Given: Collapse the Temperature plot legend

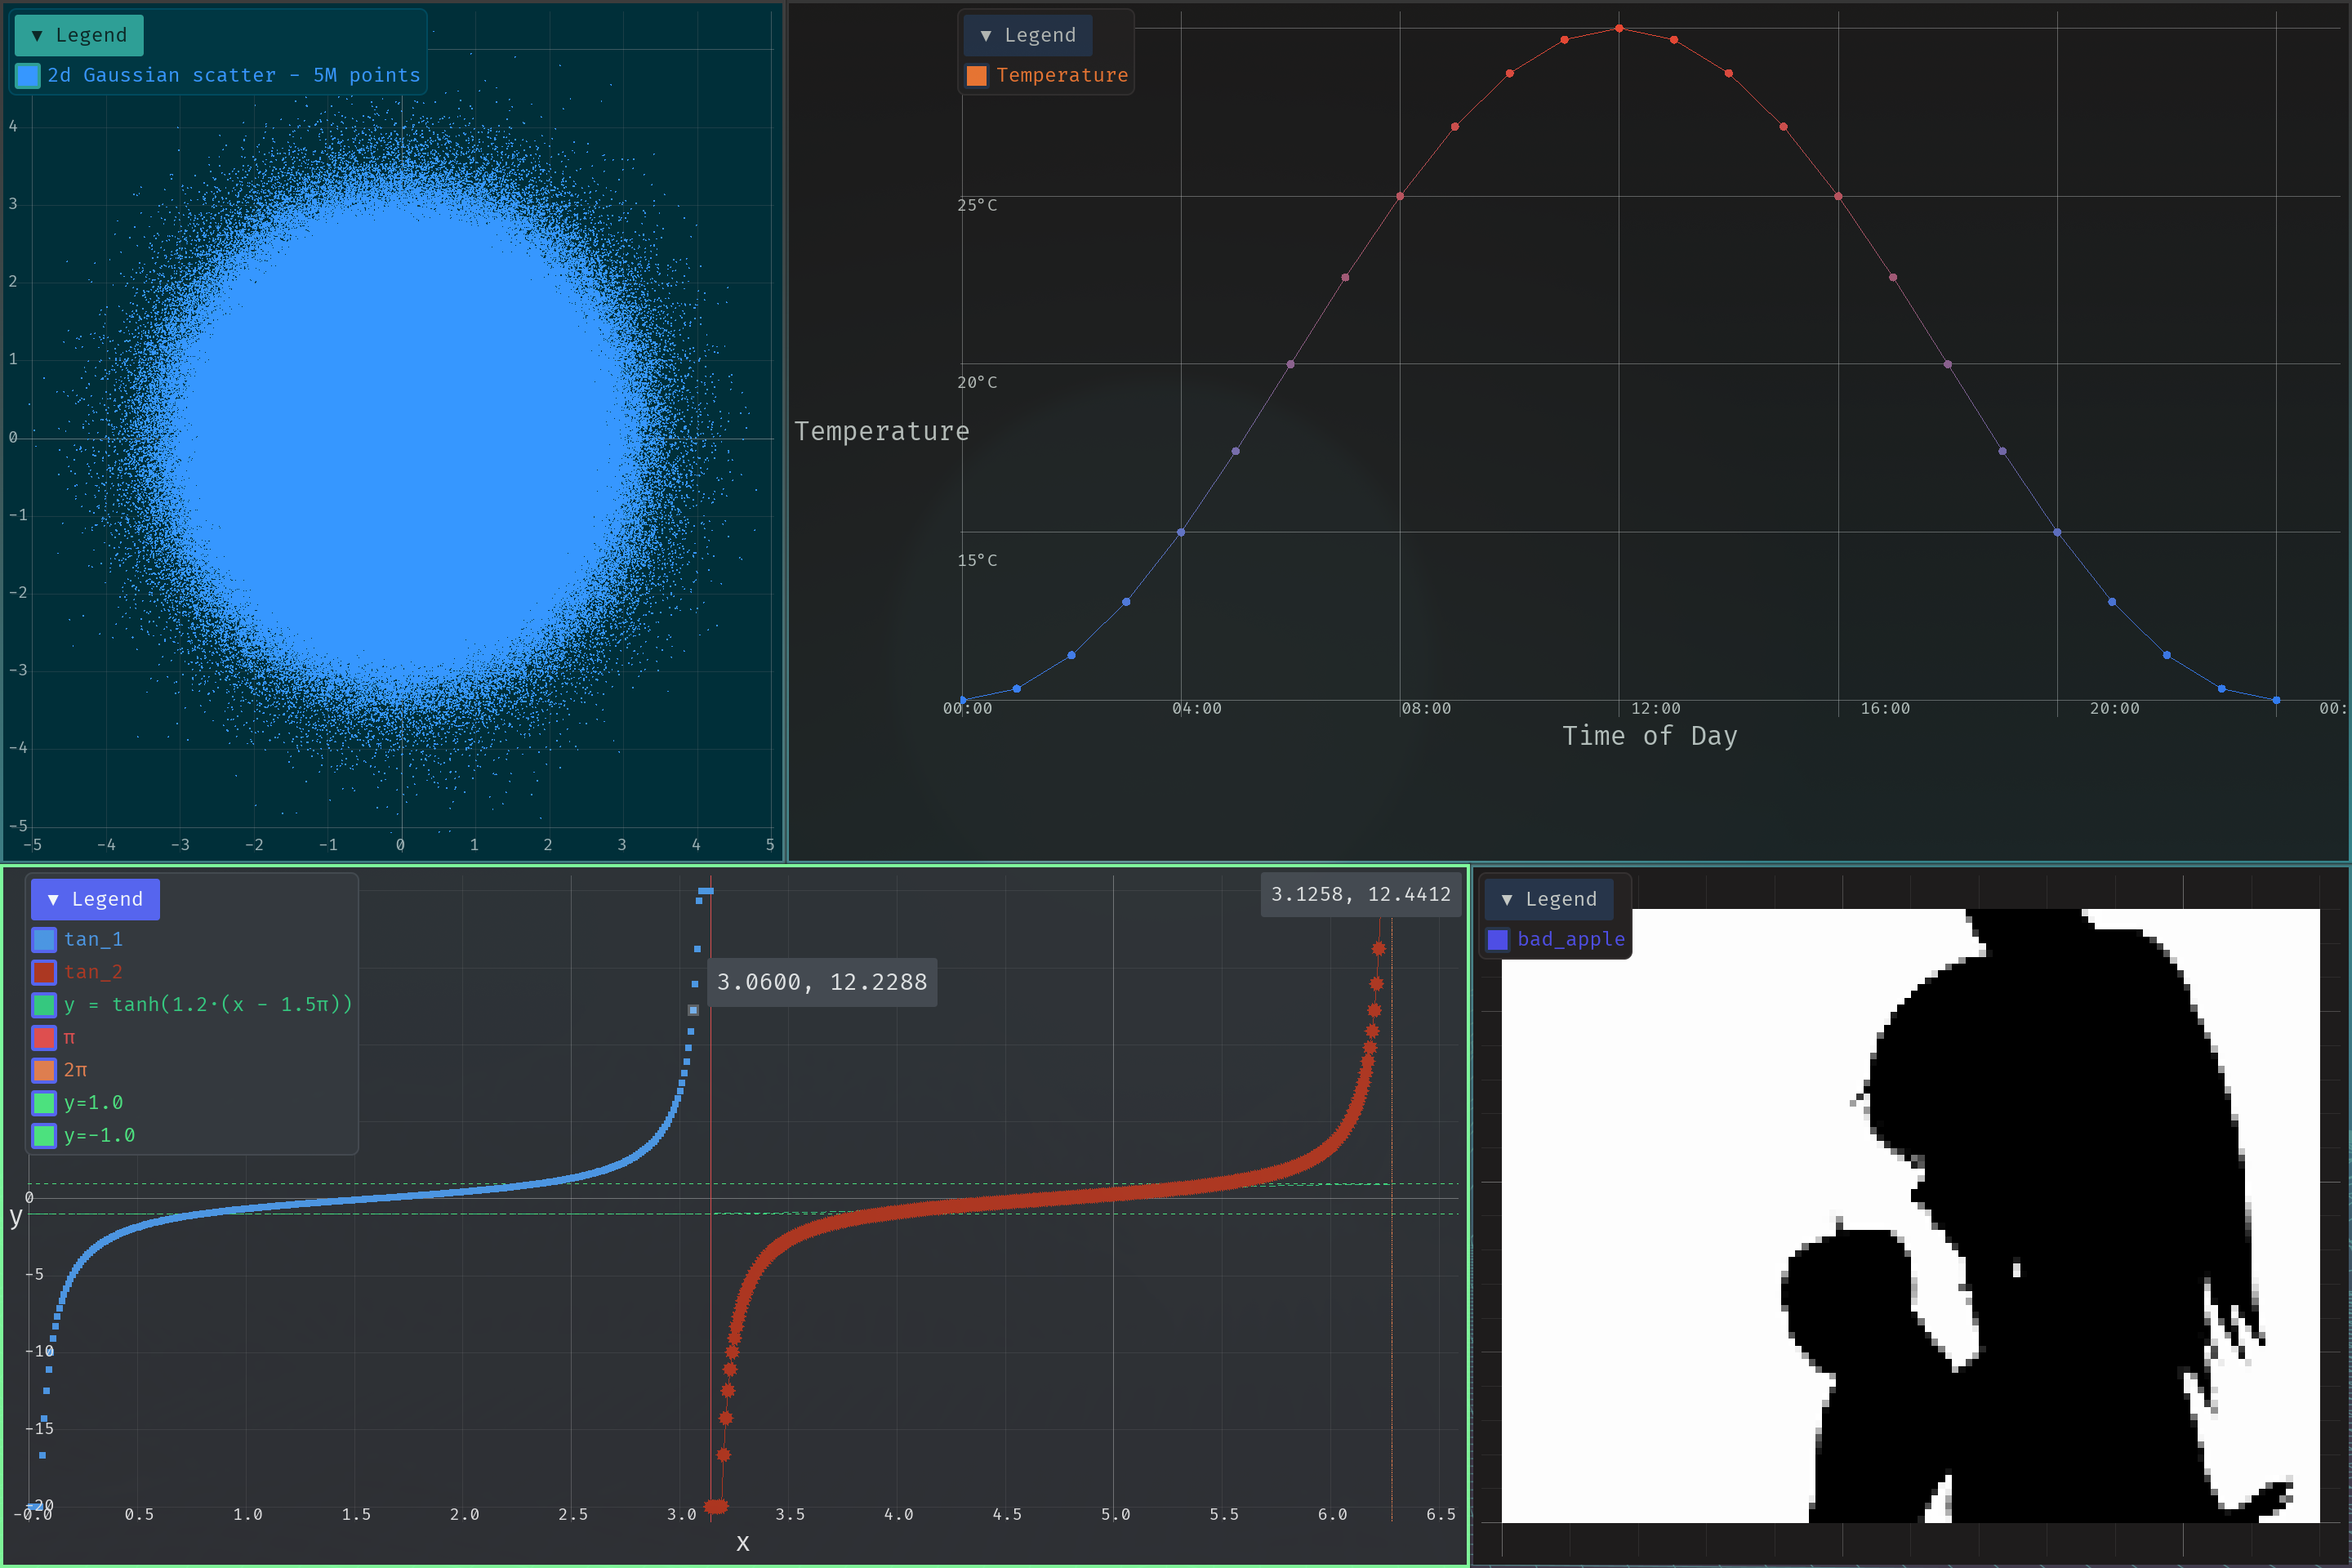Looking at the screenshot, I should (1027, 35).
